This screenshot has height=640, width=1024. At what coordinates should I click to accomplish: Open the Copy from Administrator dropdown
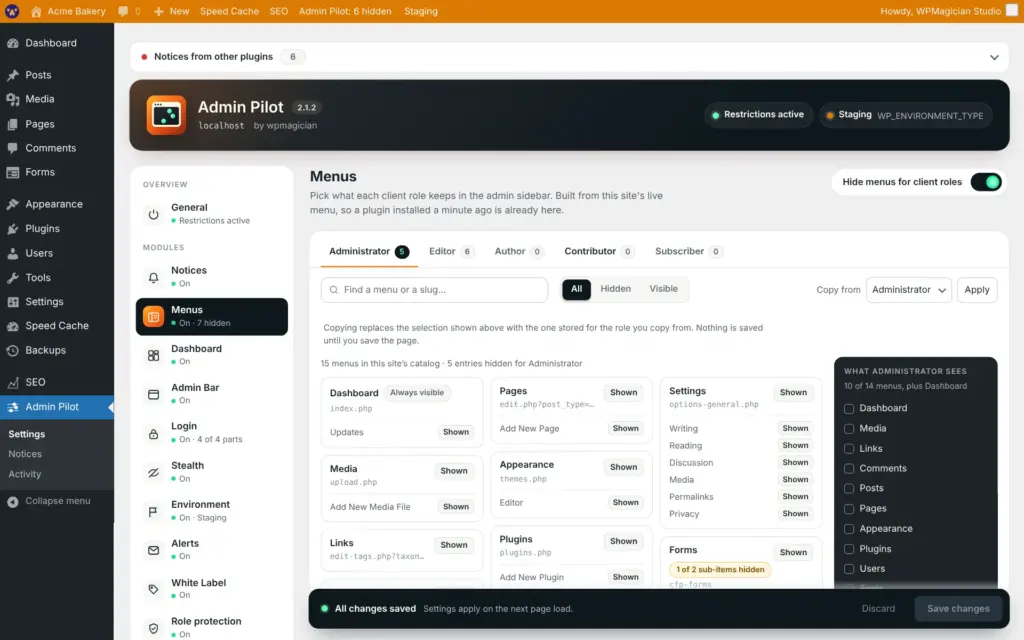click(908, 290)
